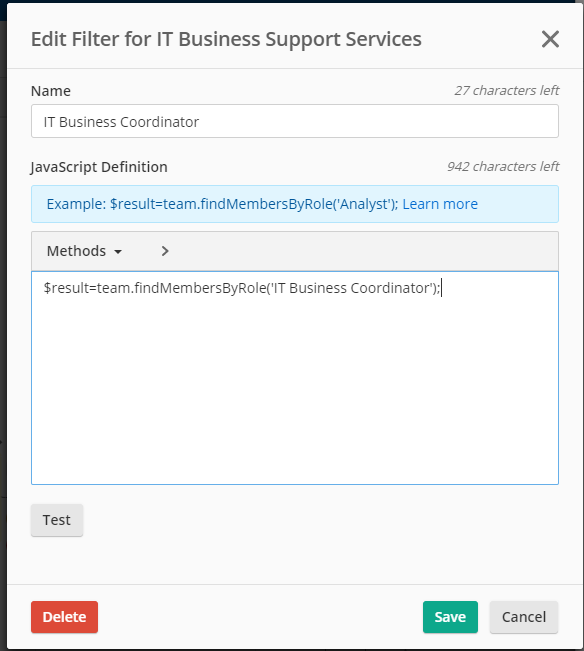Image resolution: width=584 pixels, height=651 pixels.
Task: Close the Edit Filter dialog with X
Action: click(550, 39)
